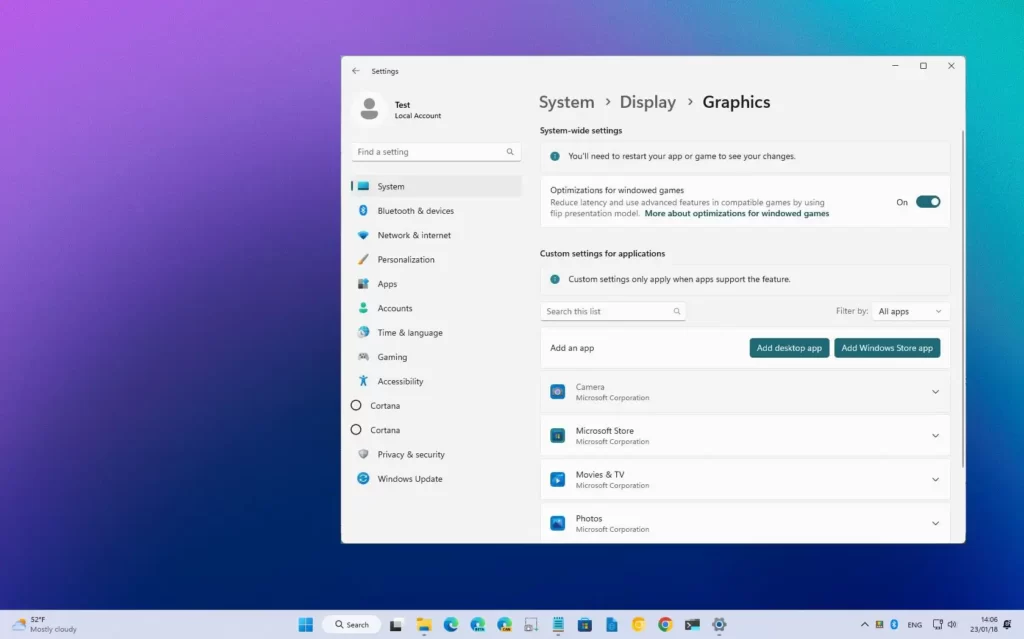Viewport: 1024px width, 639px height.
Task: Click the Gaming controller icon
Action: [363, 357]
